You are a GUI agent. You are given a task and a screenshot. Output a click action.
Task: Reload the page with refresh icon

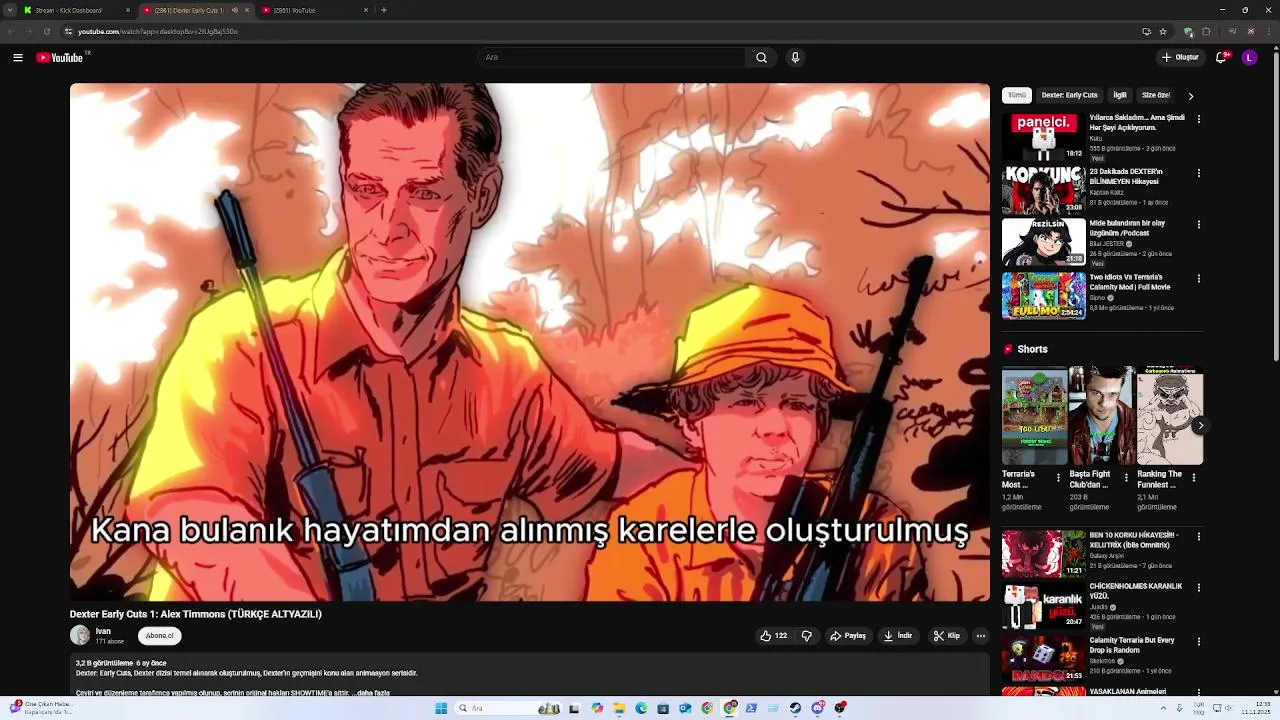[46, 31]
